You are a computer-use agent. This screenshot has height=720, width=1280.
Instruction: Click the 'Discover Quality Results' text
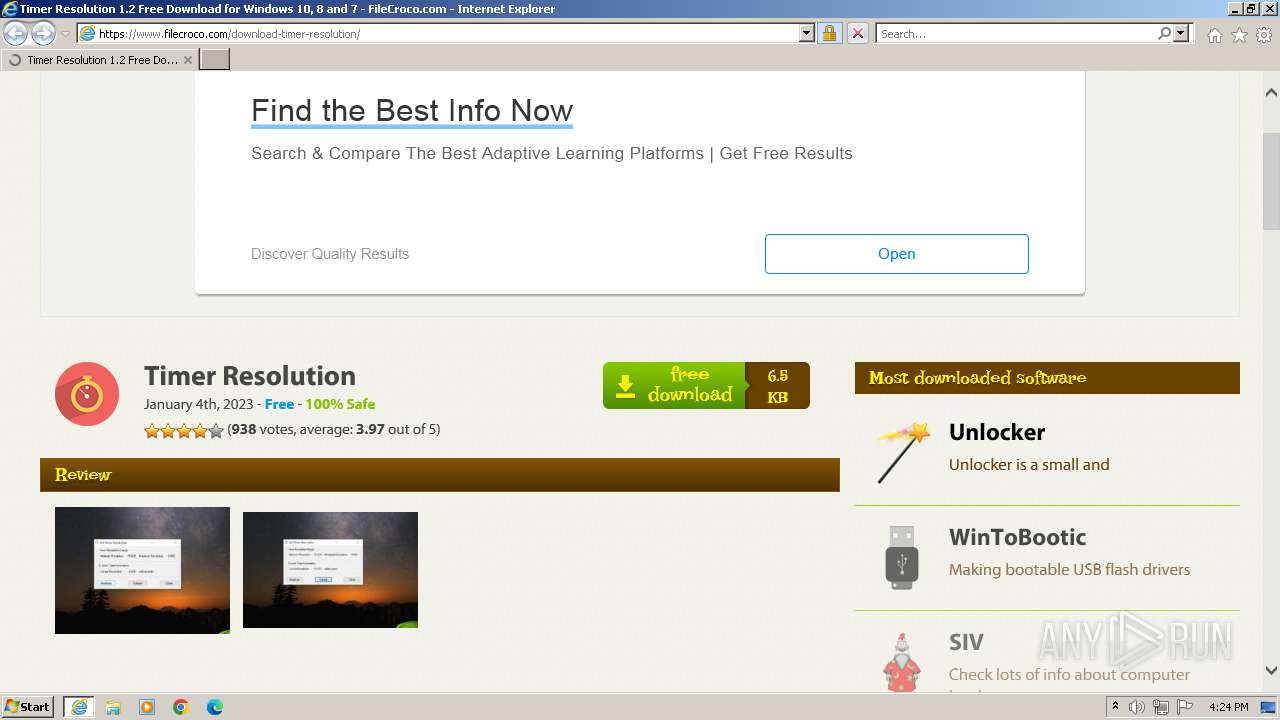330,254
